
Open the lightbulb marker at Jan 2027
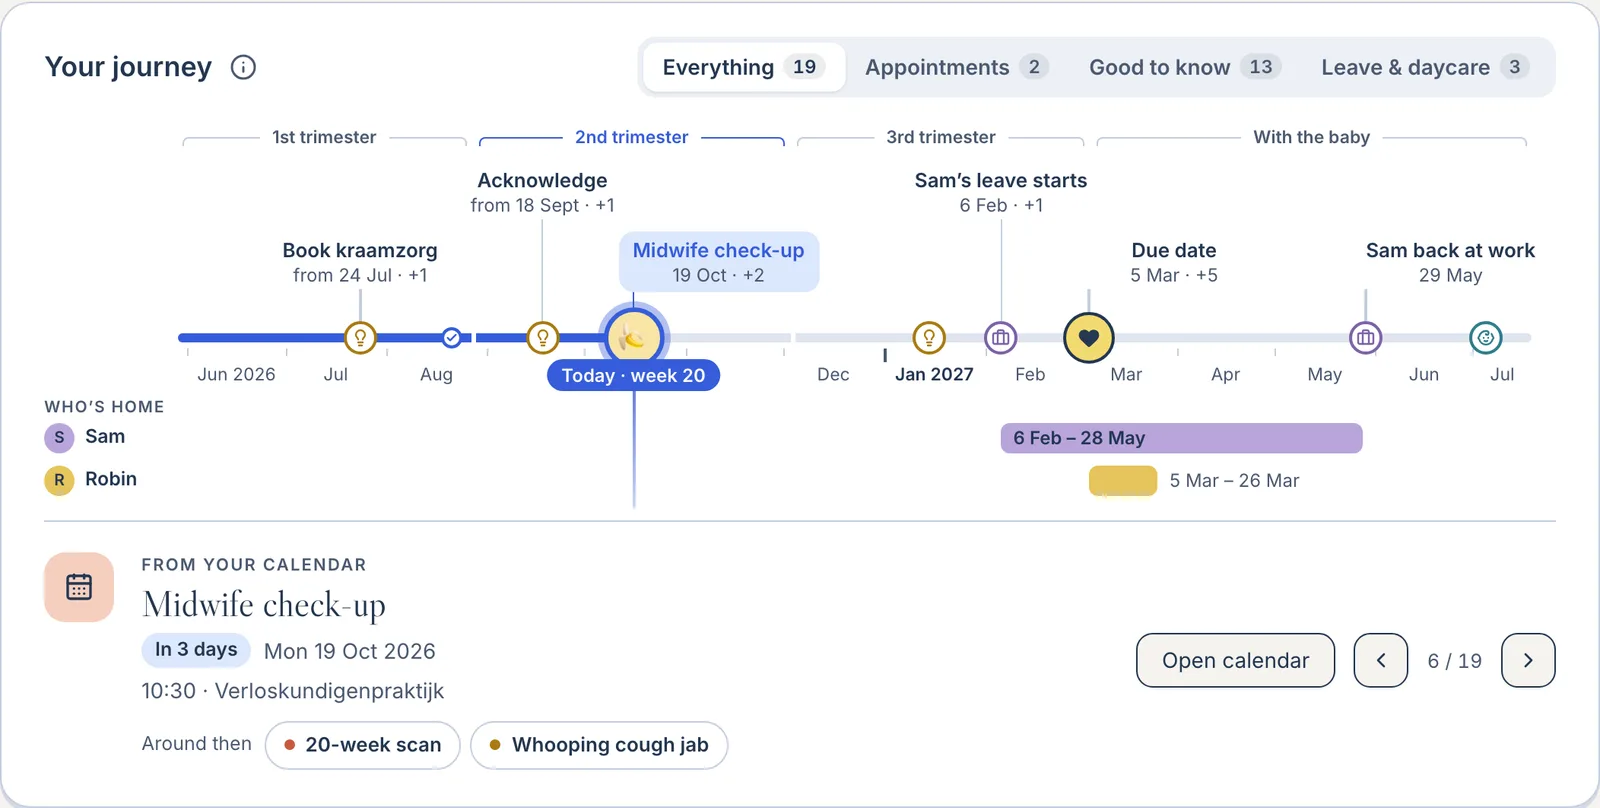(x=929, y=338)
